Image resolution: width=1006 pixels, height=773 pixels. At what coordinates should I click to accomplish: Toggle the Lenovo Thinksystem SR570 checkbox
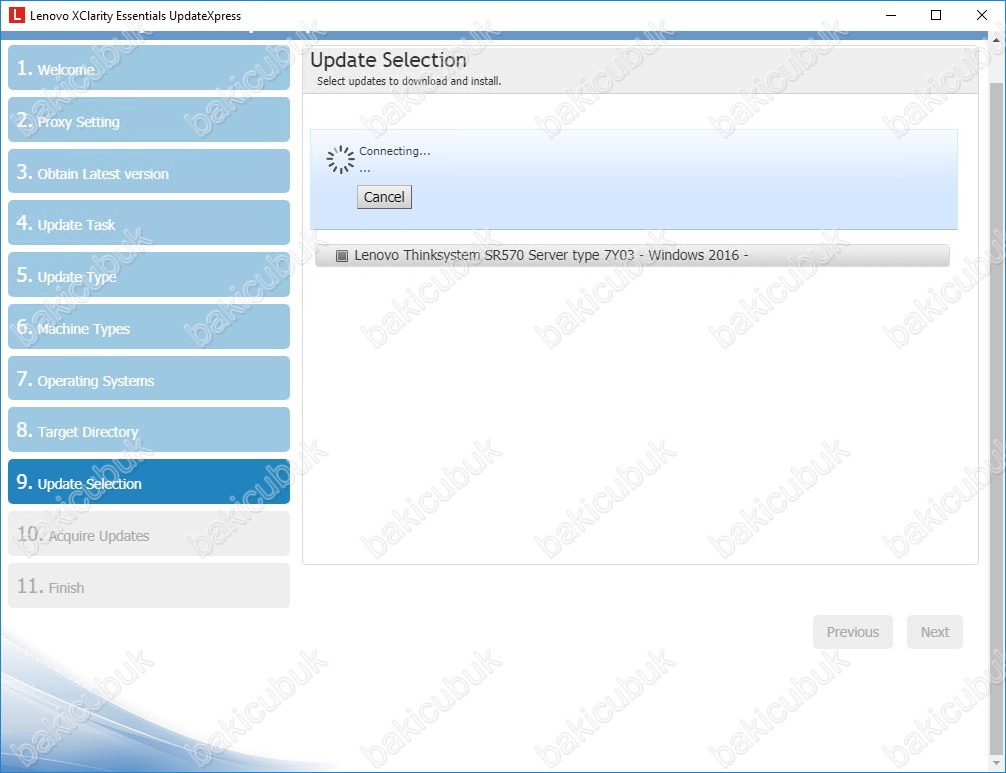coord(342,256)
